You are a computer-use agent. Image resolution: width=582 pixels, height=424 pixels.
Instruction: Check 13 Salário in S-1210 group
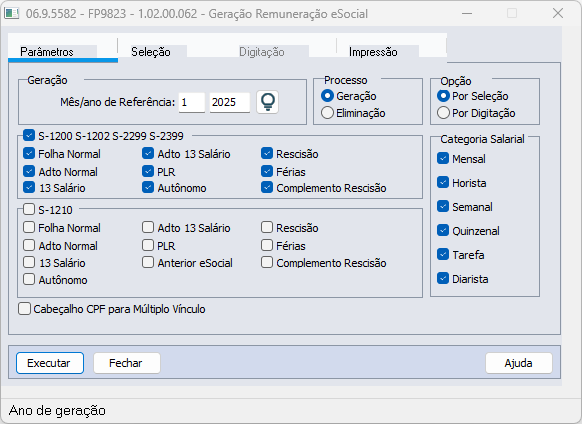(x=29, y=262)
